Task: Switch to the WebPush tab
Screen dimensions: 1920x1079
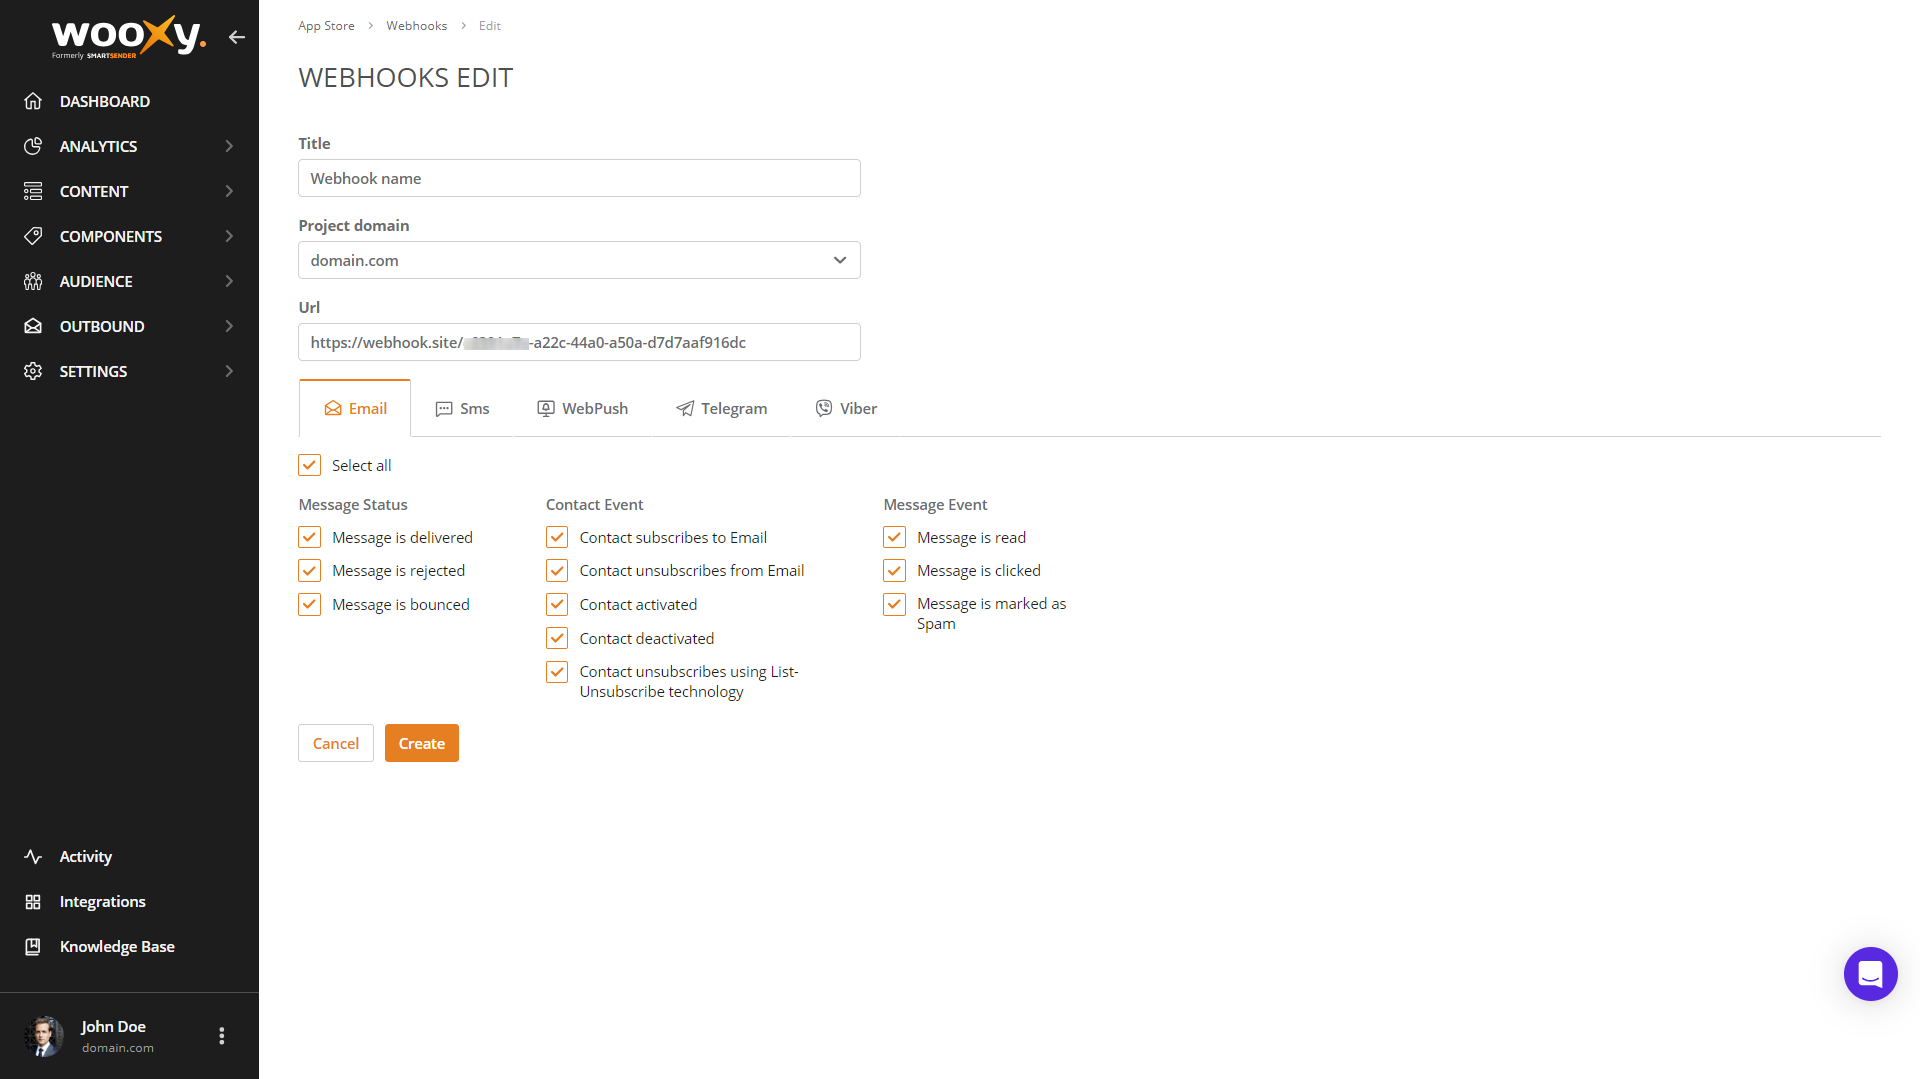Action: pos(583,408)
